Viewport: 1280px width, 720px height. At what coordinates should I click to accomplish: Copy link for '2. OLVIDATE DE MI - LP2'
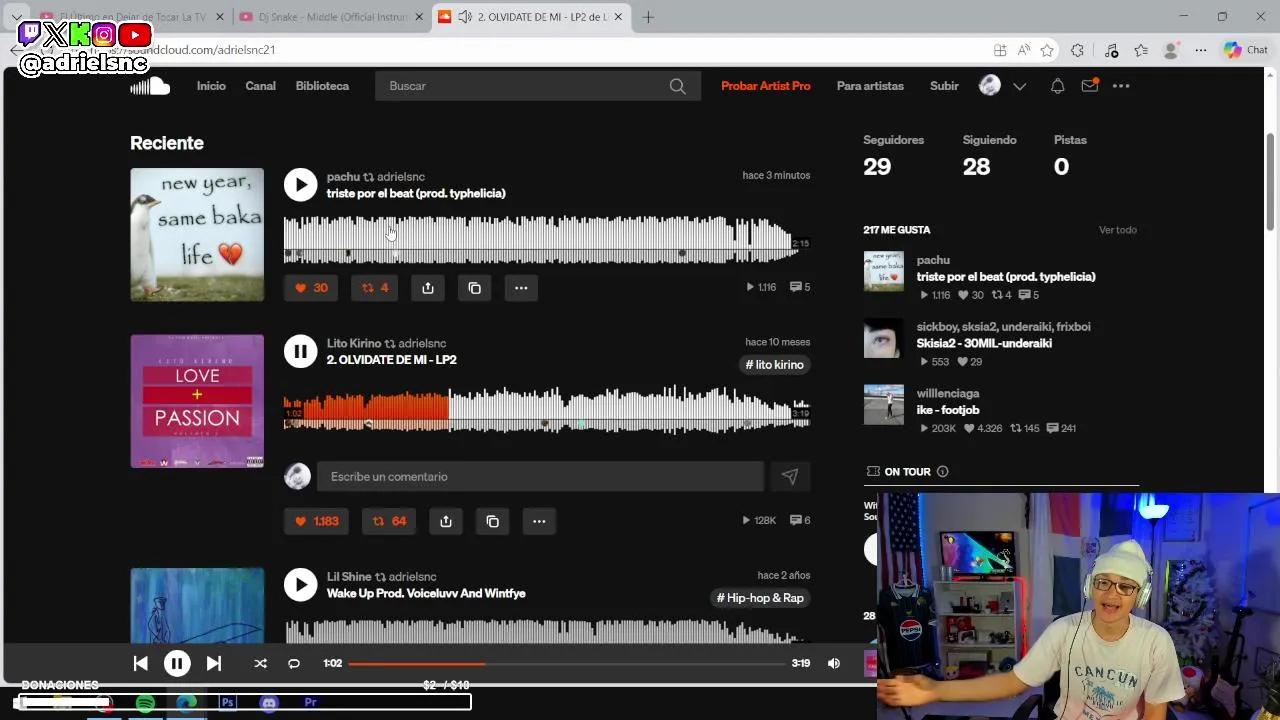(492, 521)
